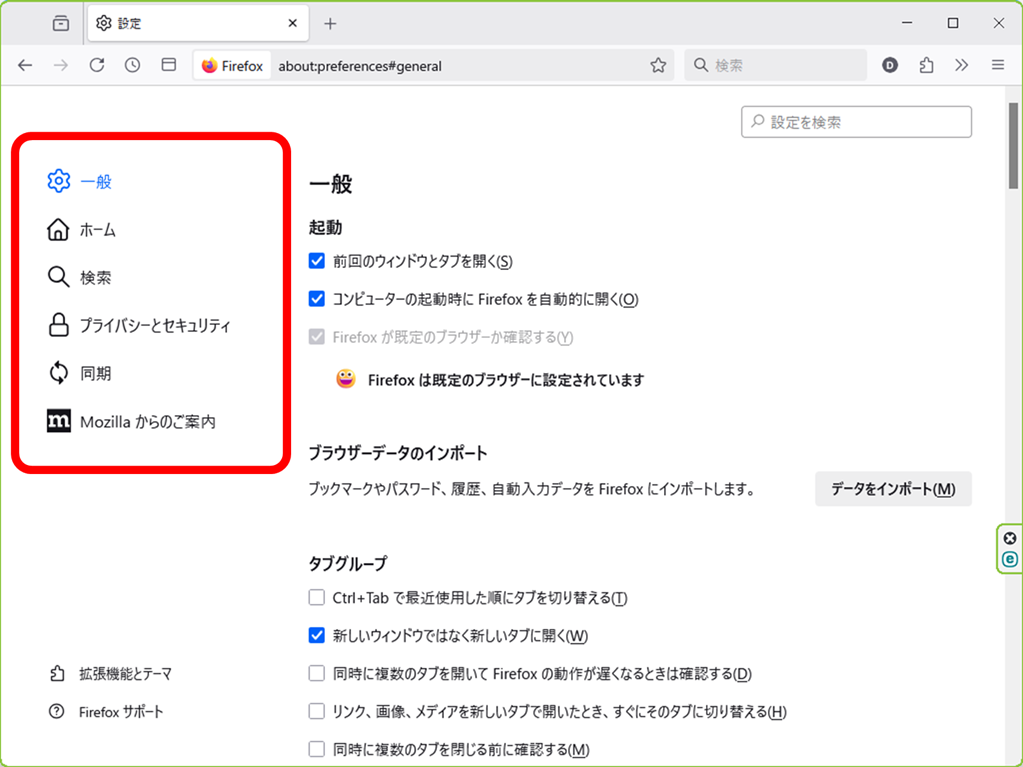The height and width of the screenshot is (767, 1023).
Task: Enable Ctrl+Tab で最近使用した順にタブを切り替える
Action: (316, 597)
